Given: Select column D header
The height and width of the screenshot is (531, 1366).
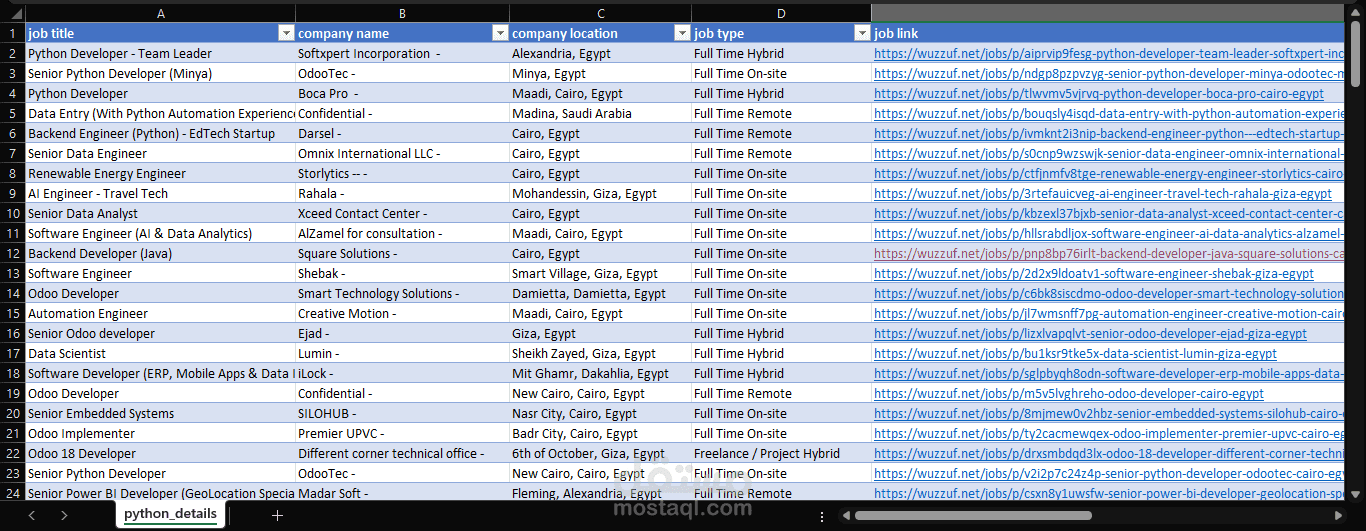Looking at the screenshot, I should pyautogui.click(x=781, y=13).
